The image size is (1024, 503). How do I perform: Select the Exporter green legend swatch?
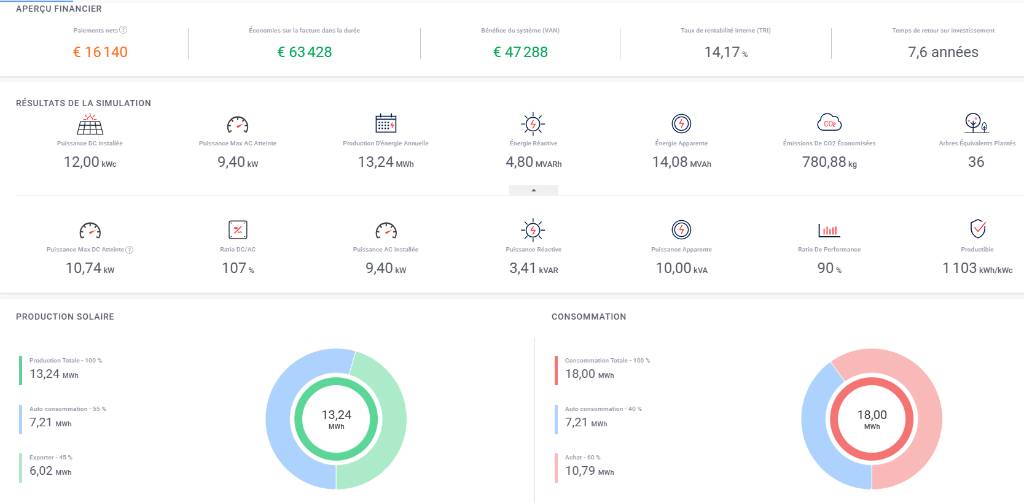pyautogui.click(x=19, y=467)
